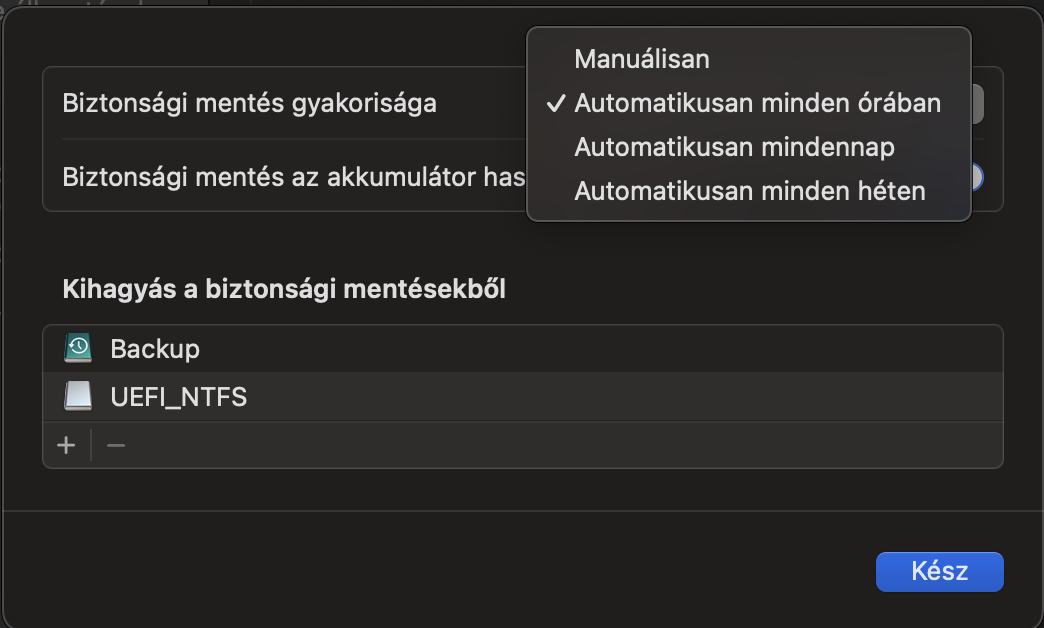Add an excluded item with plus icon
The height and width of the screenshot is (628, 1044).
click(x=66, y=445)
